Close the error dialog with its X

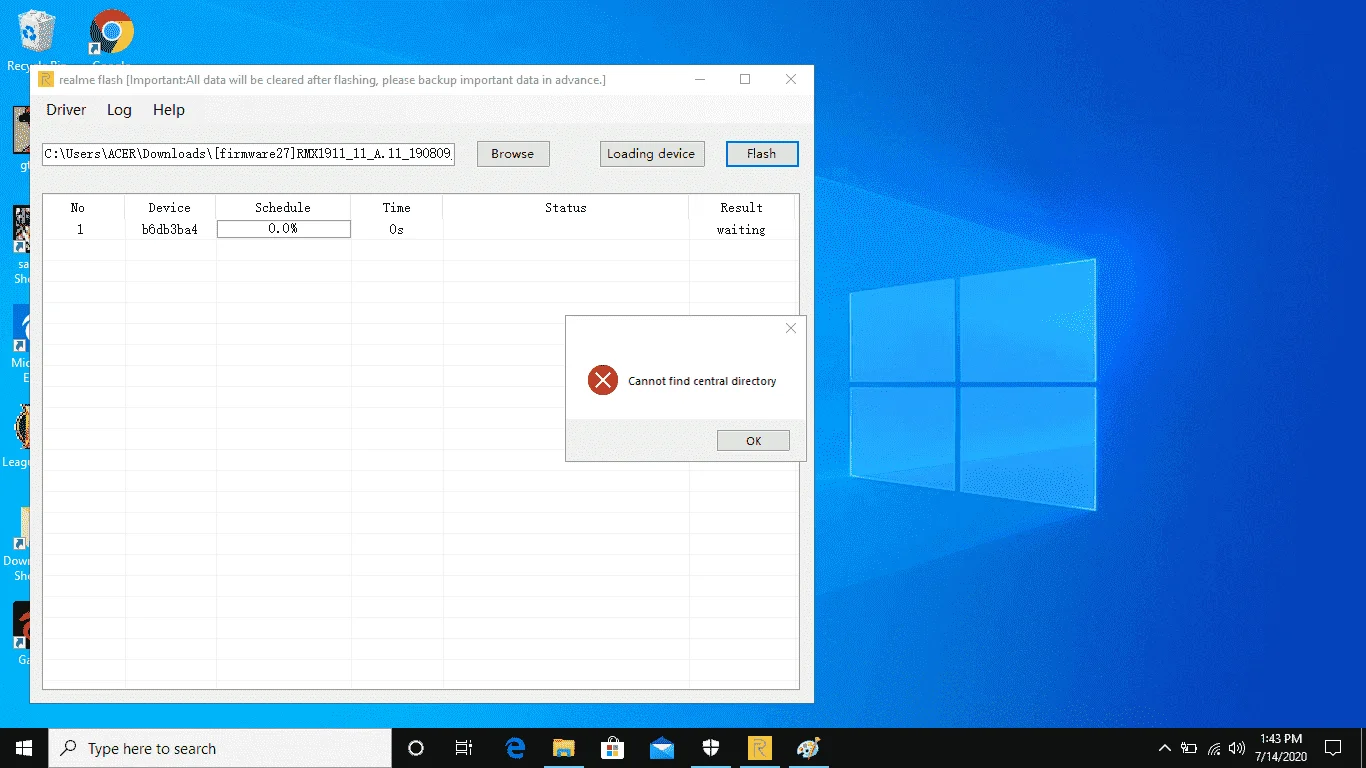point(791,328)
